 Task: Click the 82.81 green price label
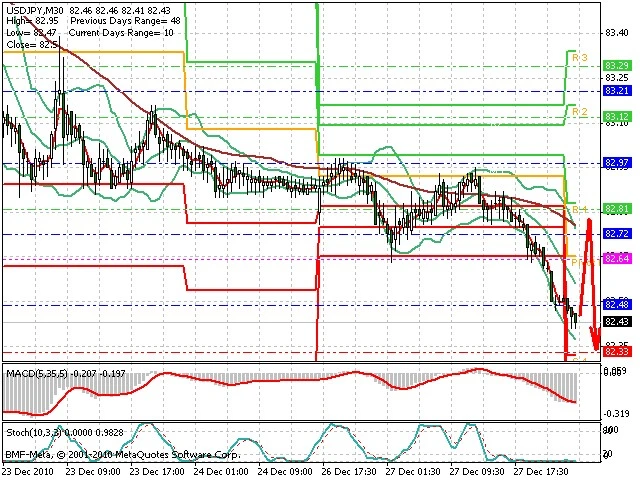617,210
